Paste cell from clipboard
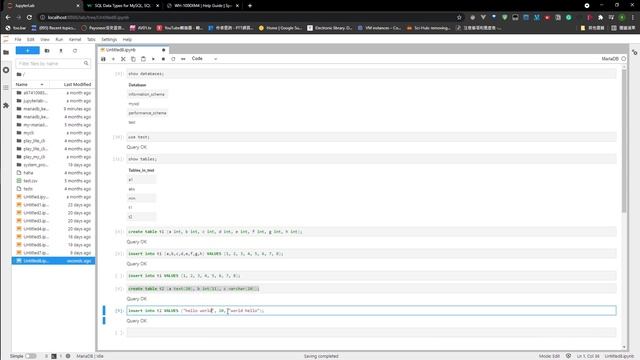The height and width of the screenshot is (360, 640). pyautogui.click(x=143, y=59)
